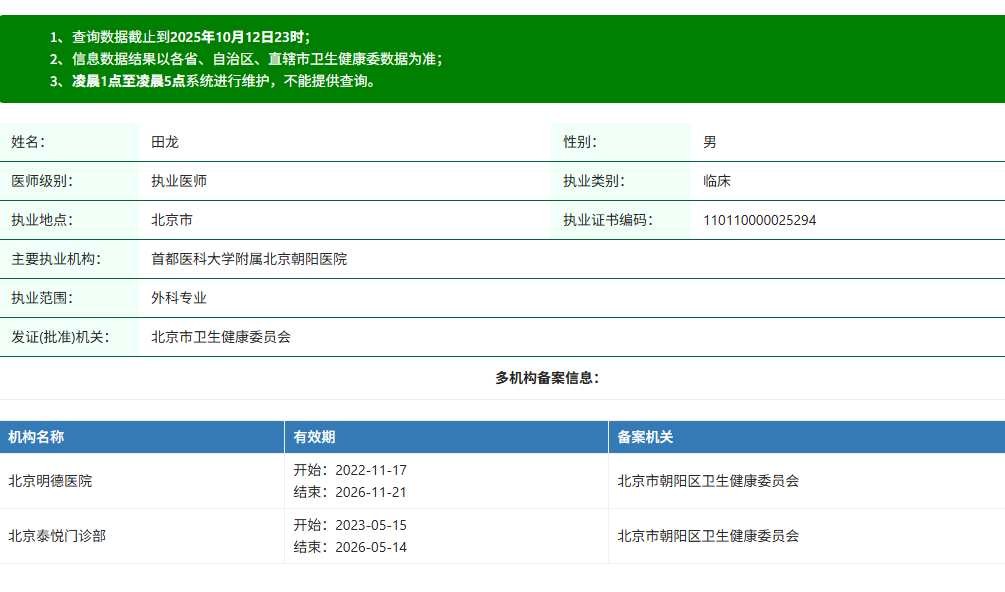Click the 有效期 column header
1005x592 pixels.
[x=314, y=437]
